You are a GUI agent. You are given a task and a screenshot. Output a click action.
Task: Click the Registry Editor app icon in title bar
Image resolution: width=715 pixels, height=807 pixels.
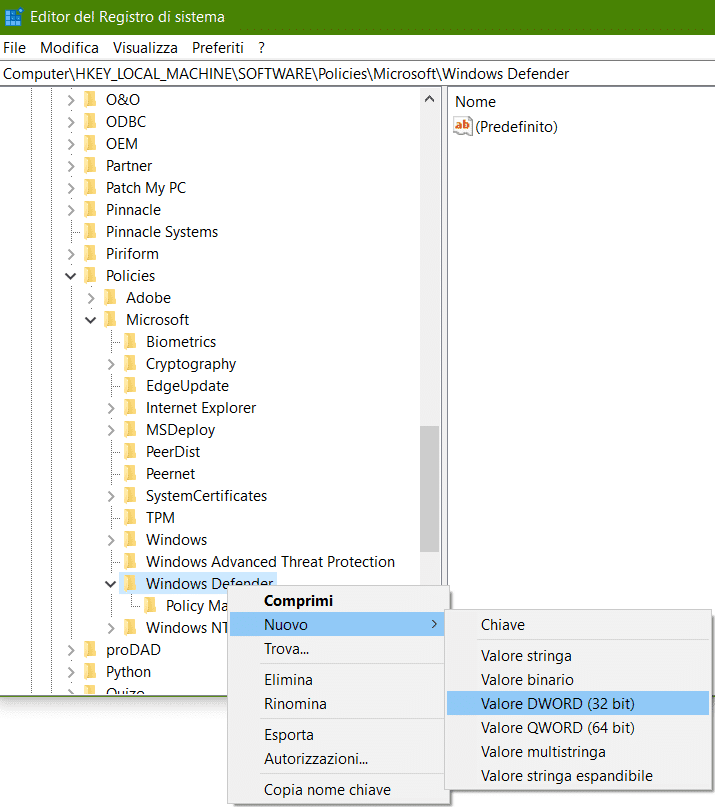[14, 17]
